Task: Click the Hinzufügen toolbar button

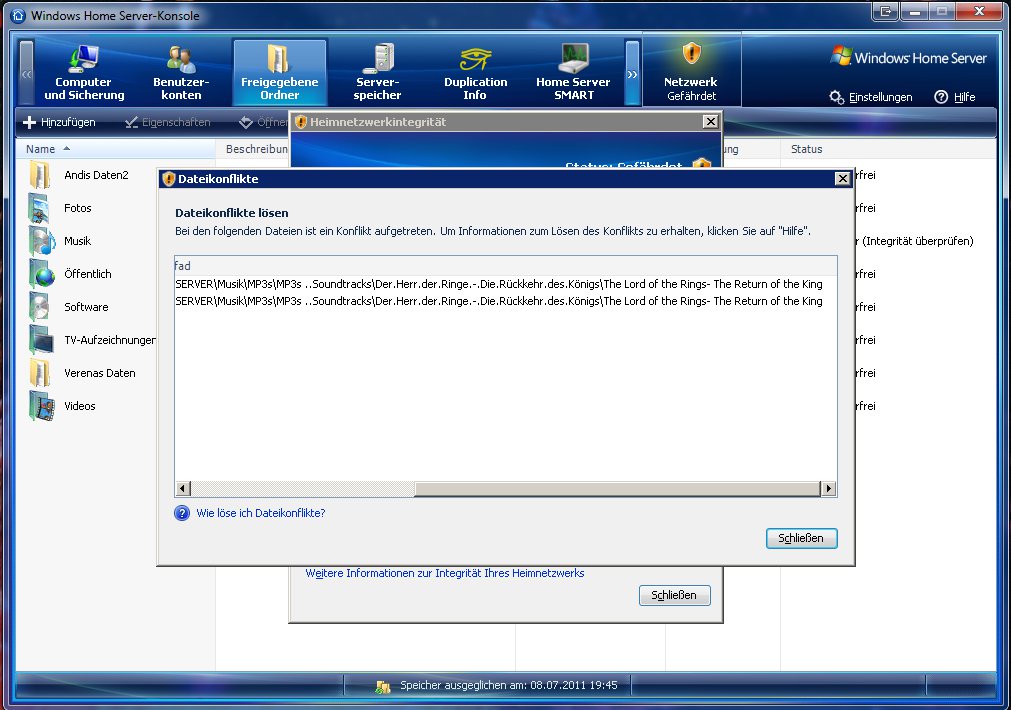Action: tap(60, 122)
